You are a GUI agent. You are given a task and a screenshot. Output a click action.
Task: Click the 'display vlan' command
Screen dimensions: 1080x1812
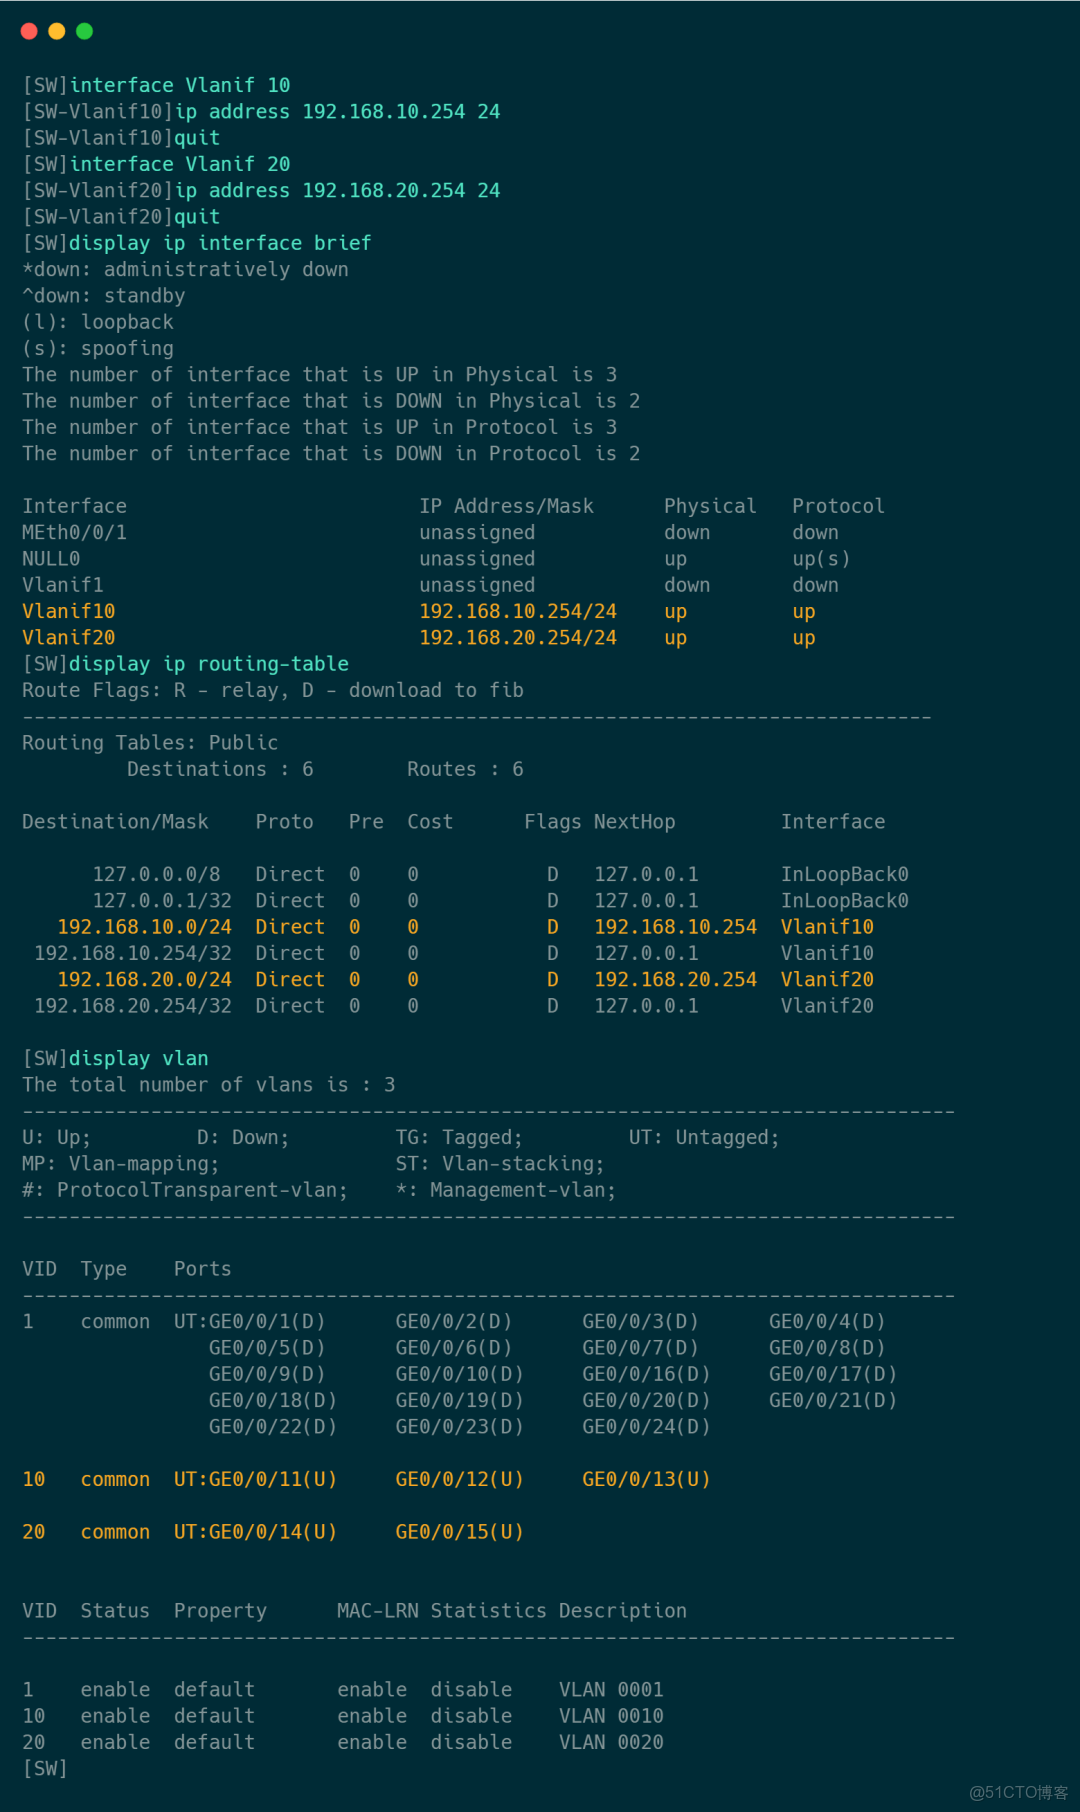coord(139,1058)
